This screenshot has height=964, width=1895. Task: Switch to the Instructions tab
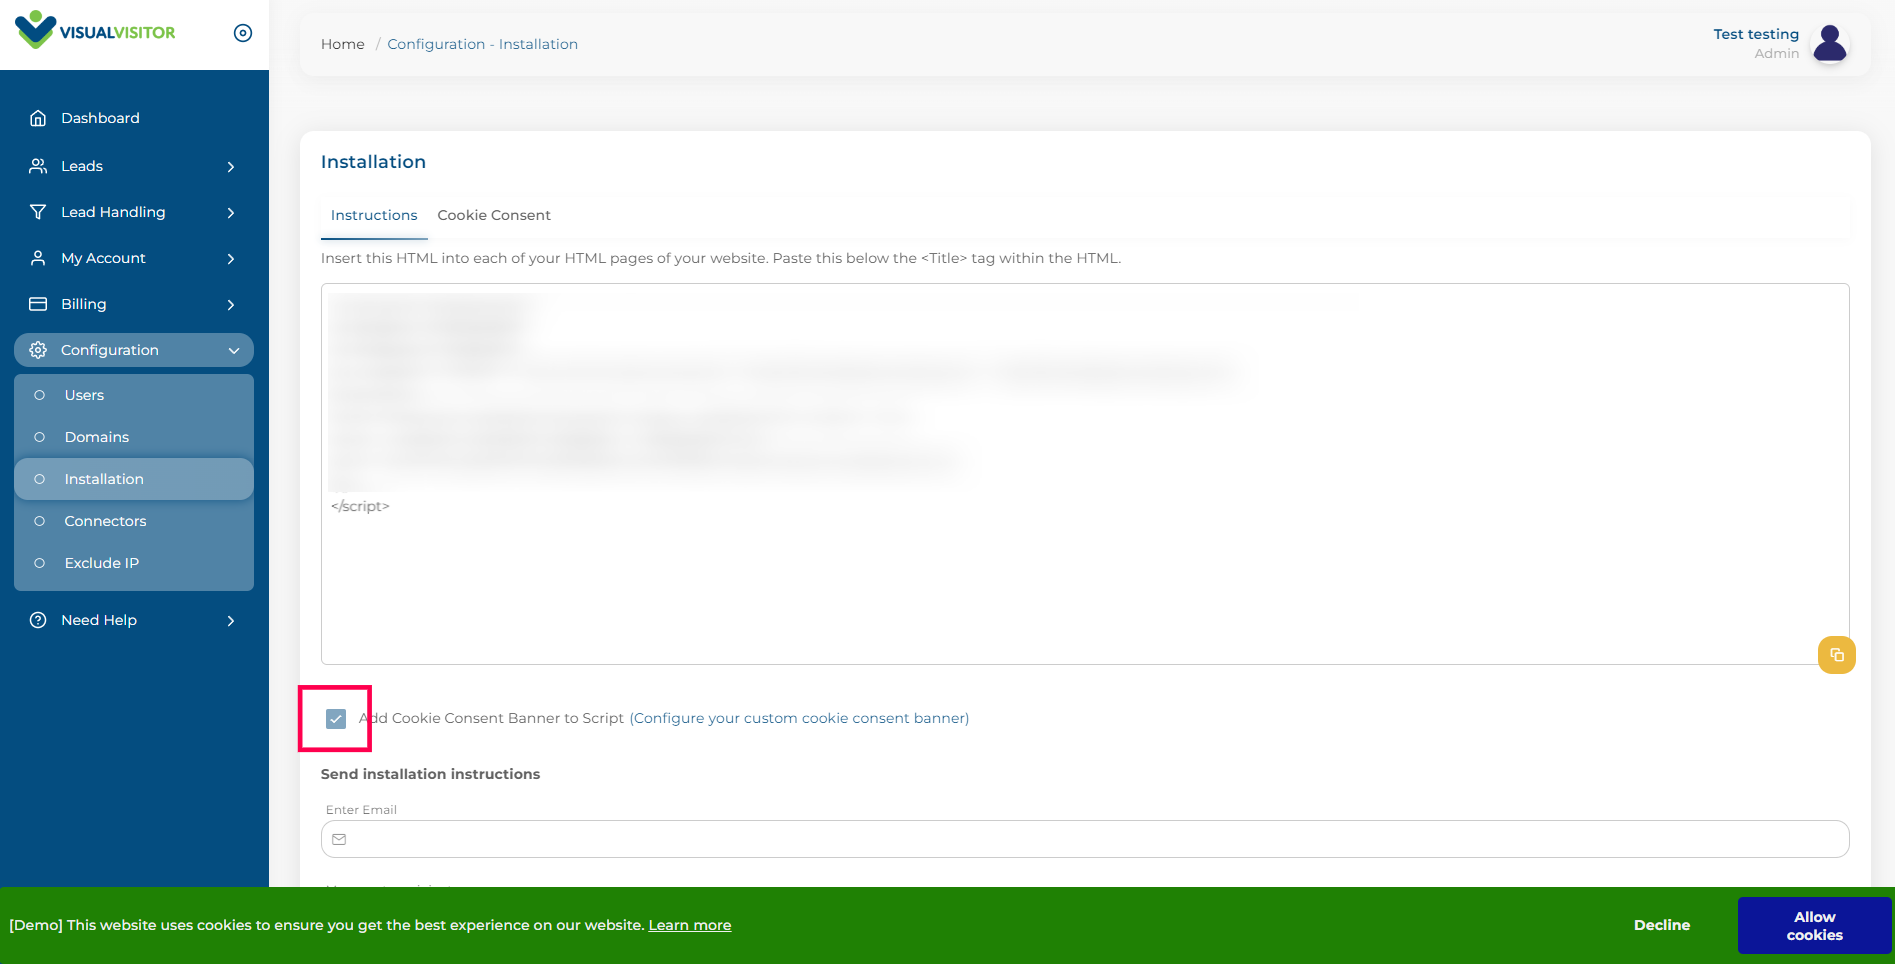tap(374, 215)
